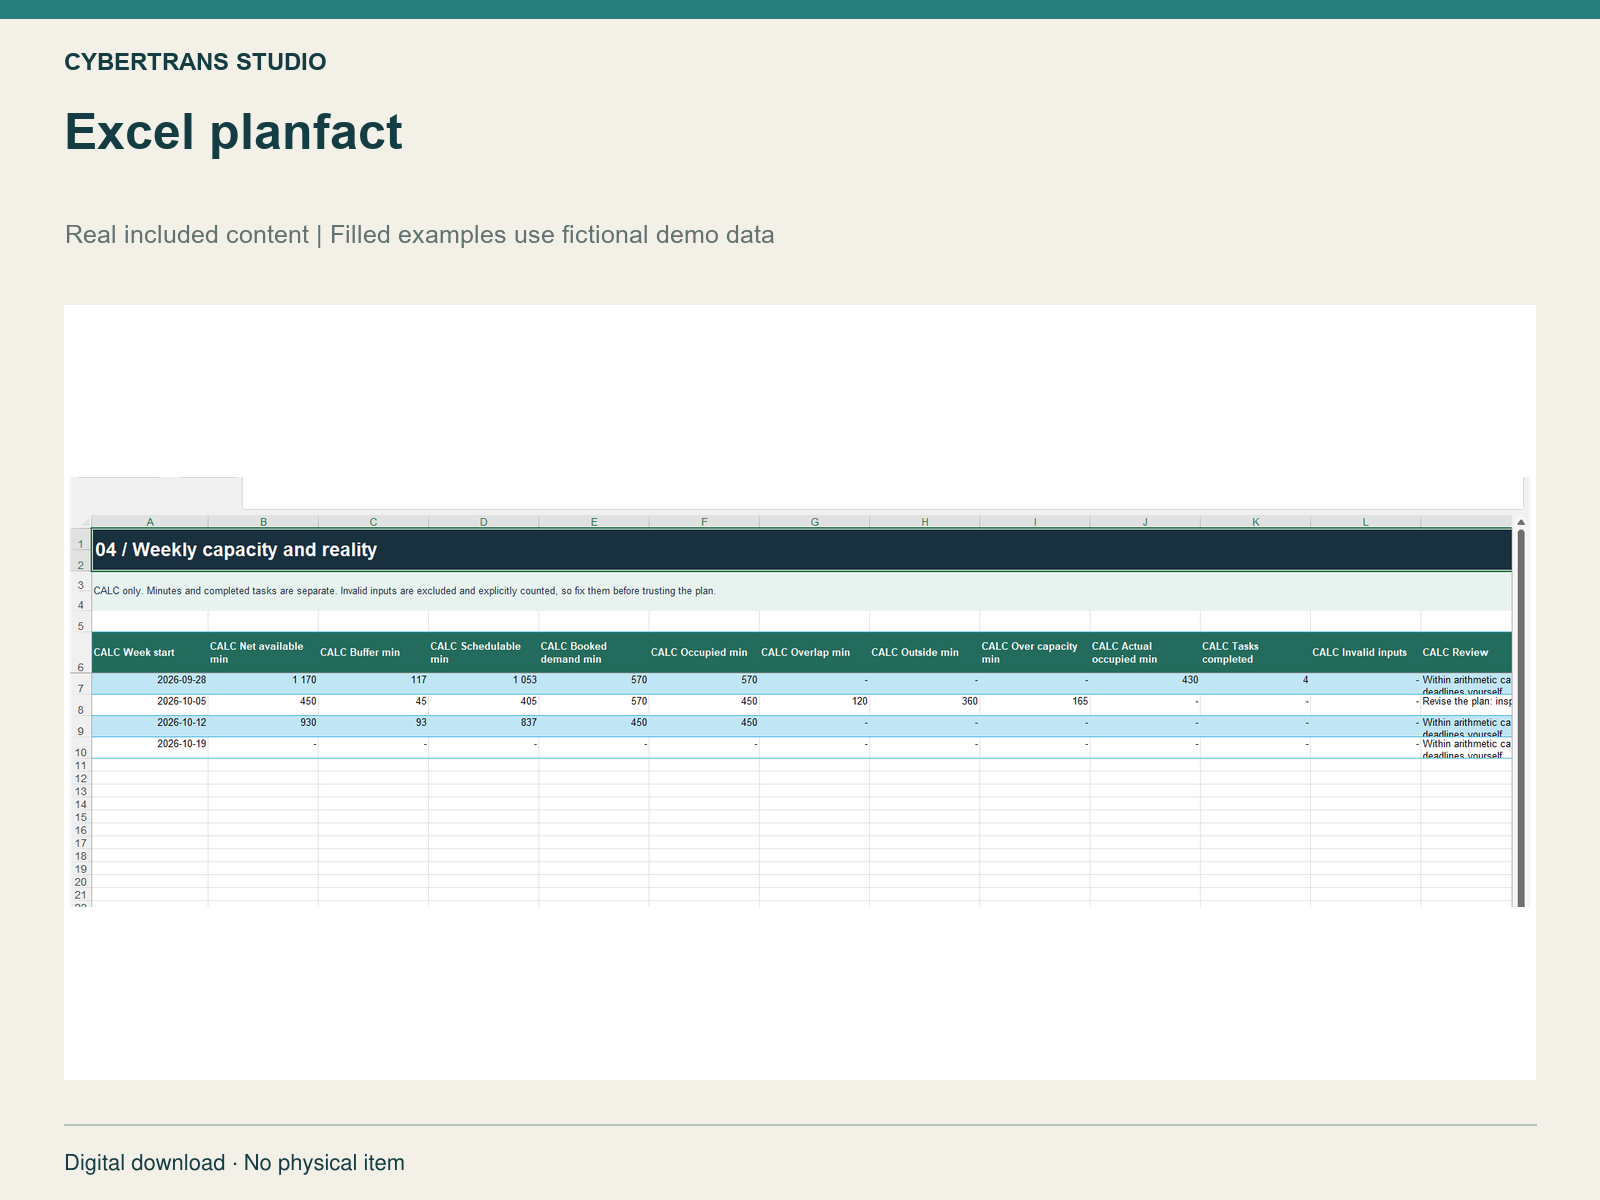
Task: Select column G header
Action: [x=815, y=521]
